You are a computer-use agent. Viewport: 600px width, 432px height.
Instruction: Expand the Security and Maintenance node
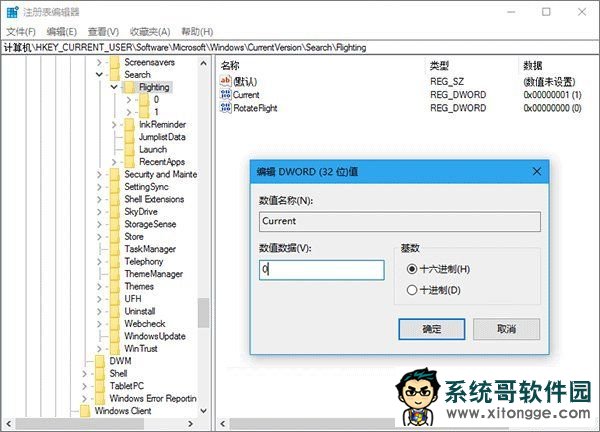[99, 175]
